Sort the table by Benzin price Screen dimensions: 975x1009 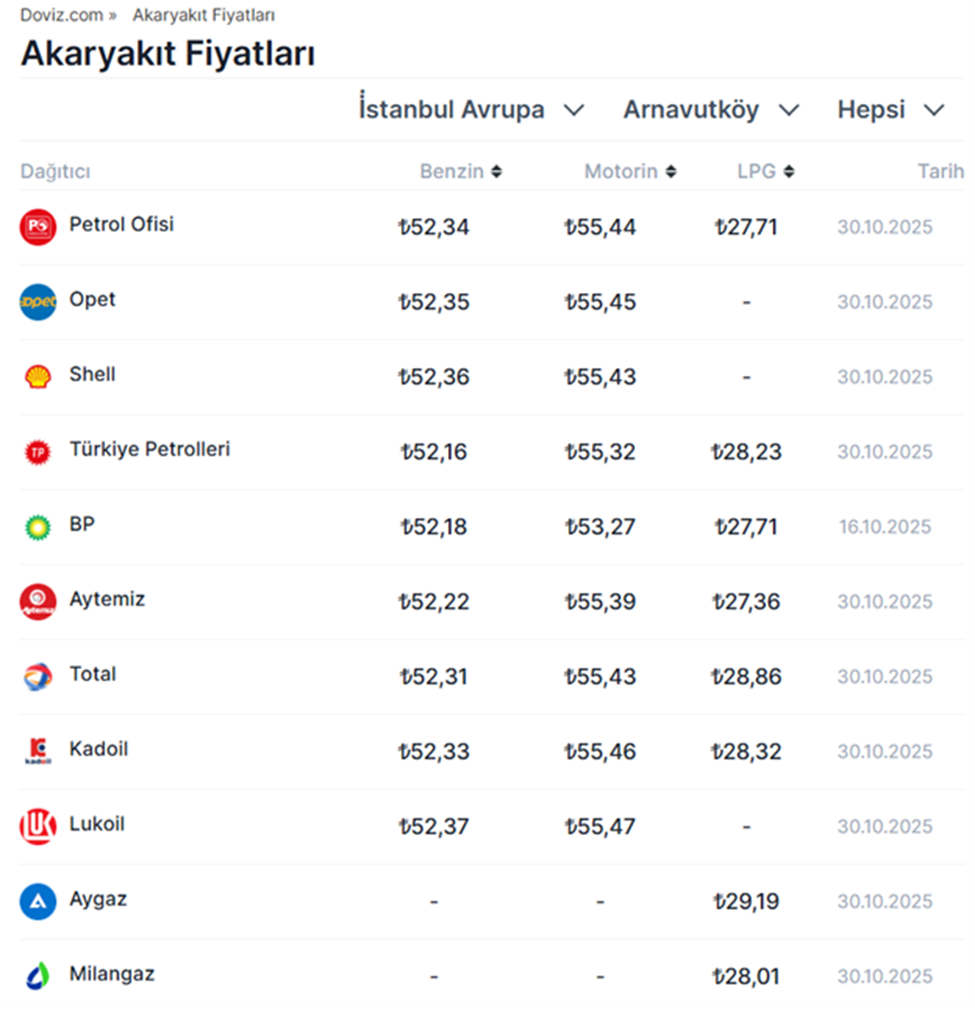[461, 172]
